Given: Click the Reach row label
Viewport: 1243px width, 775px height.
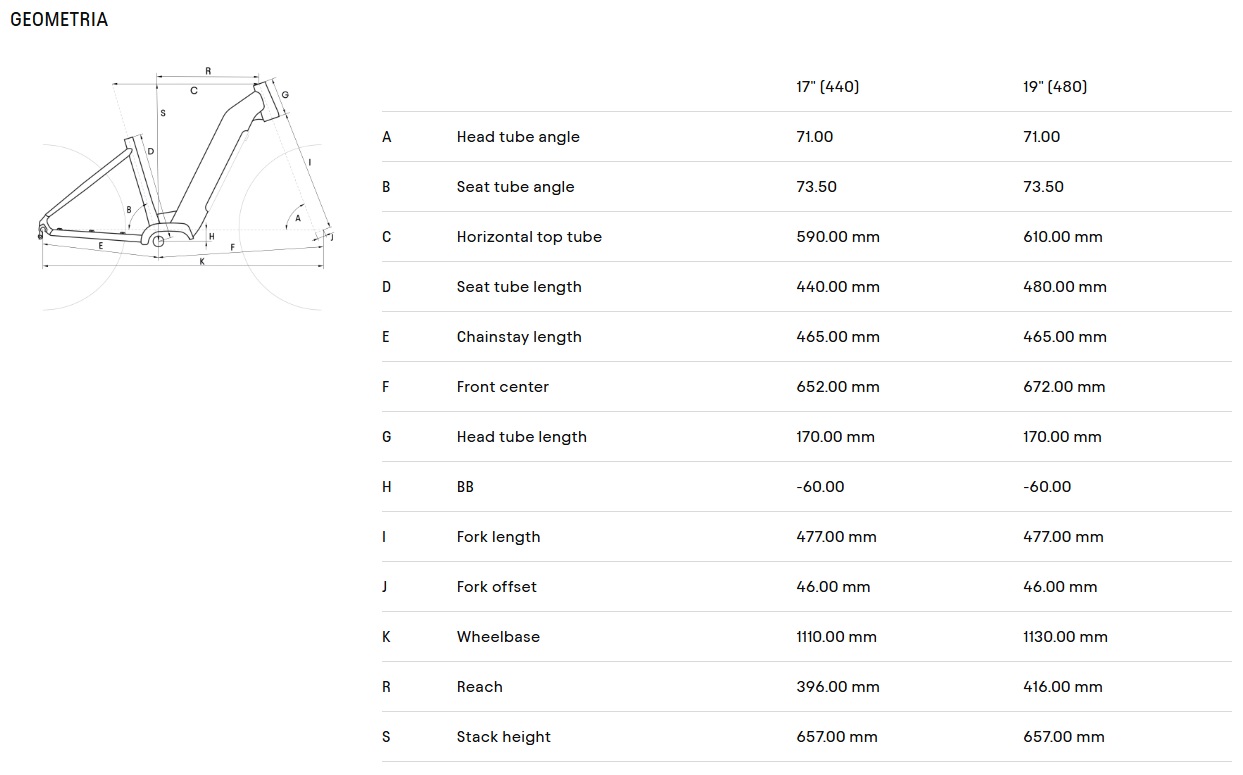Looking at the screenshot, I should click(x=480, y=687).
